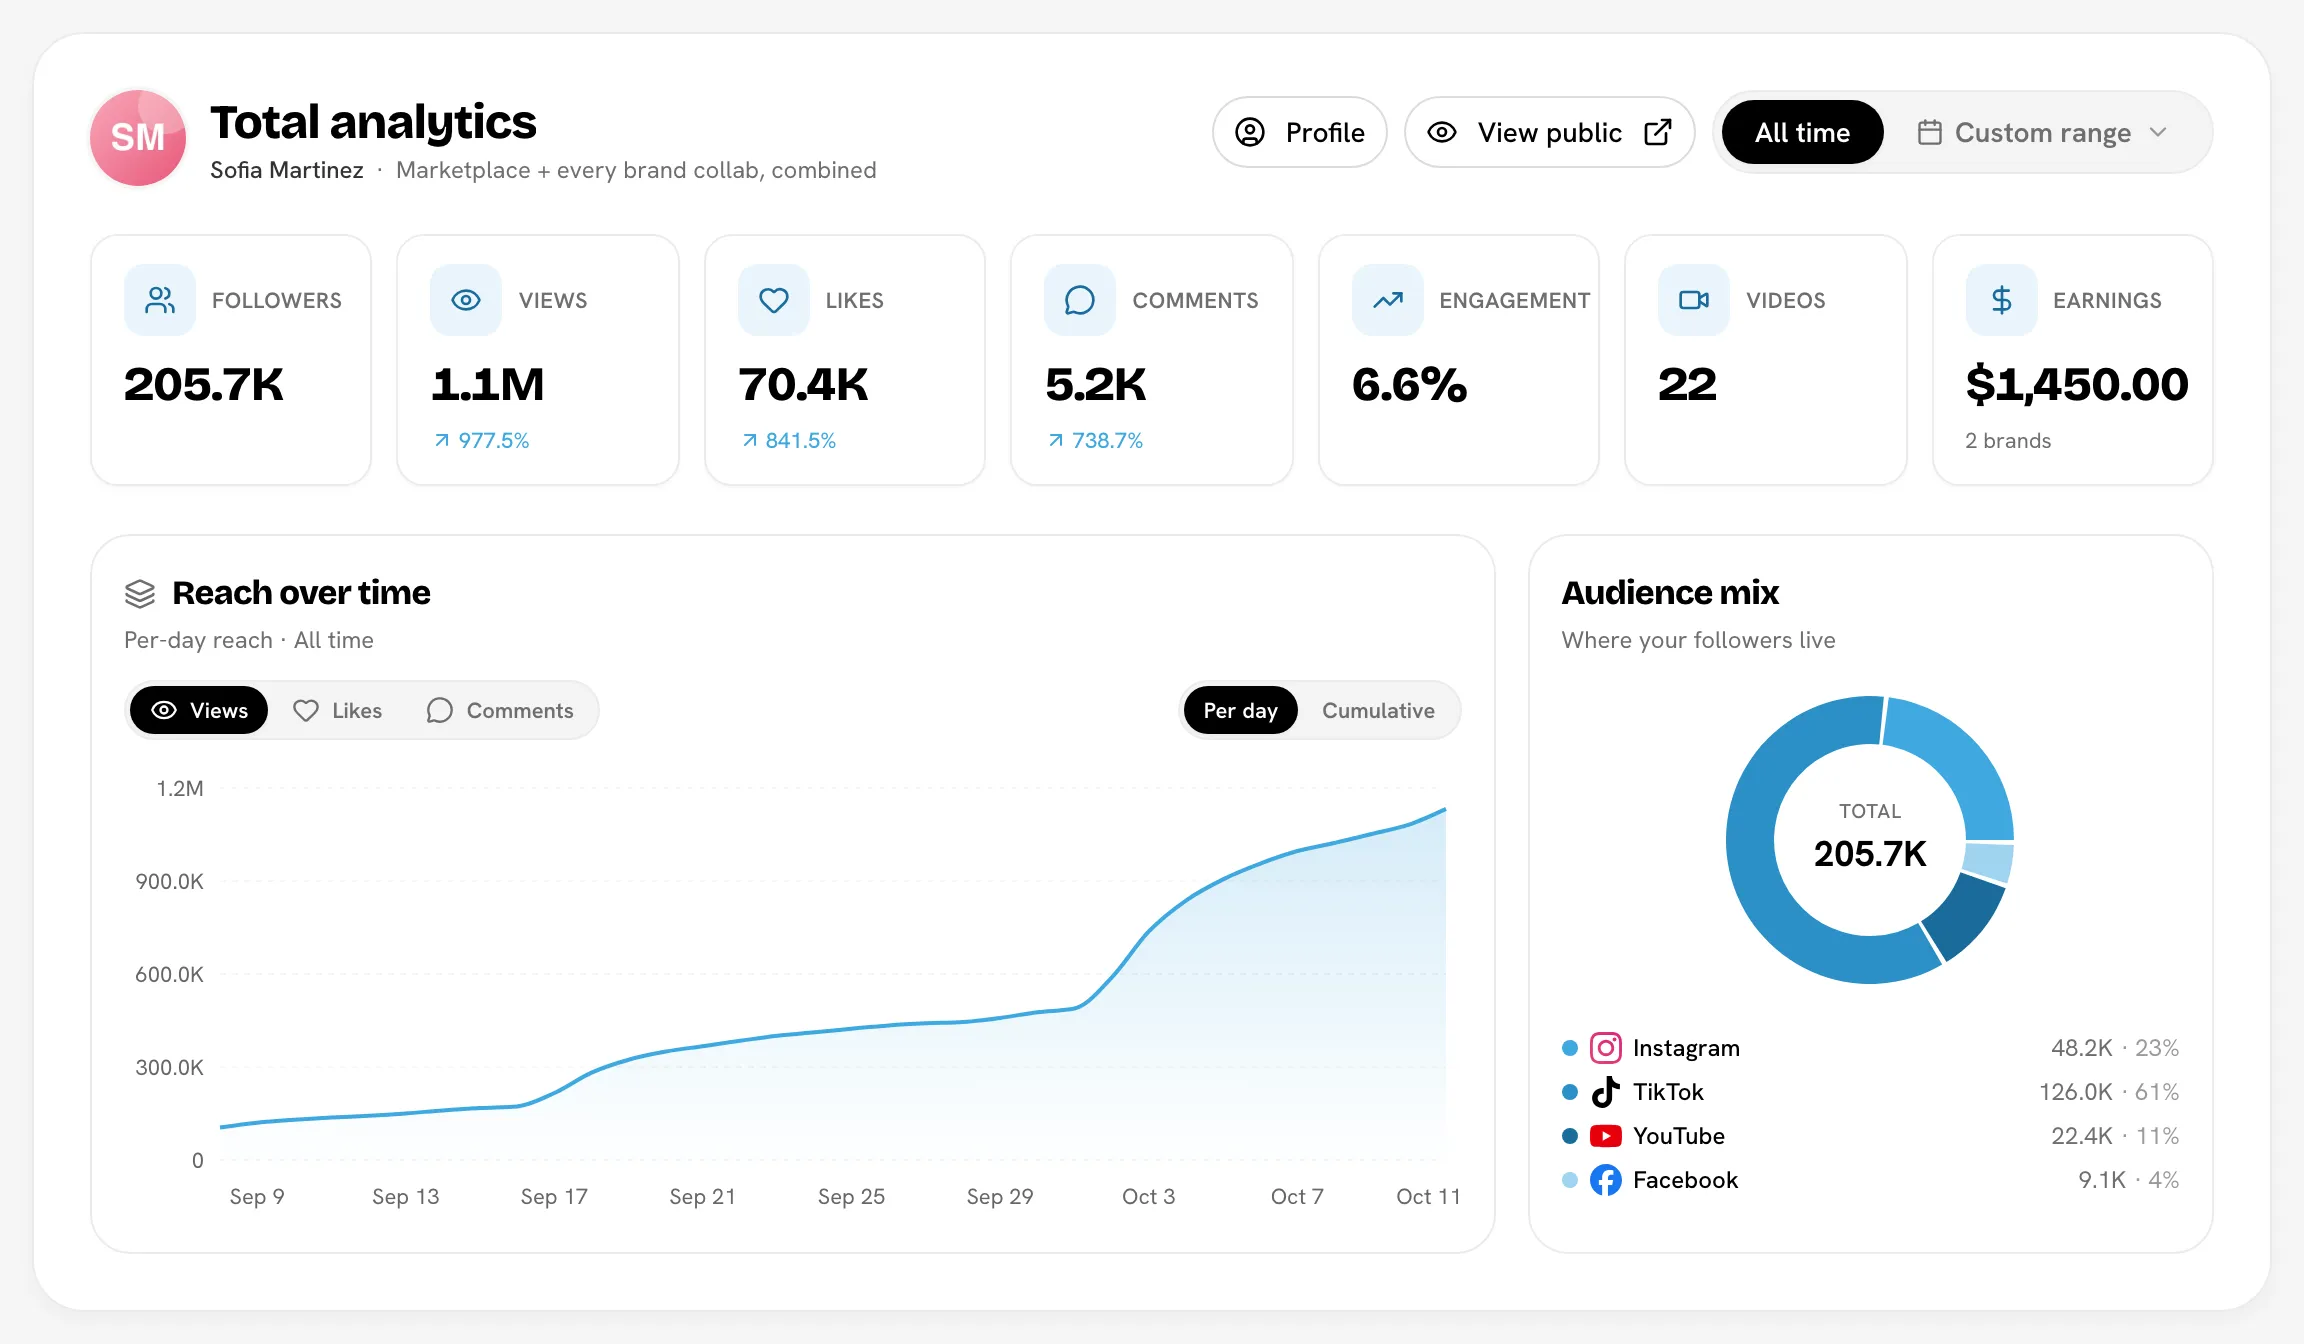Click the Likes heart icon card
This screenshot has width=2304, height=1344.
point(773,300)
